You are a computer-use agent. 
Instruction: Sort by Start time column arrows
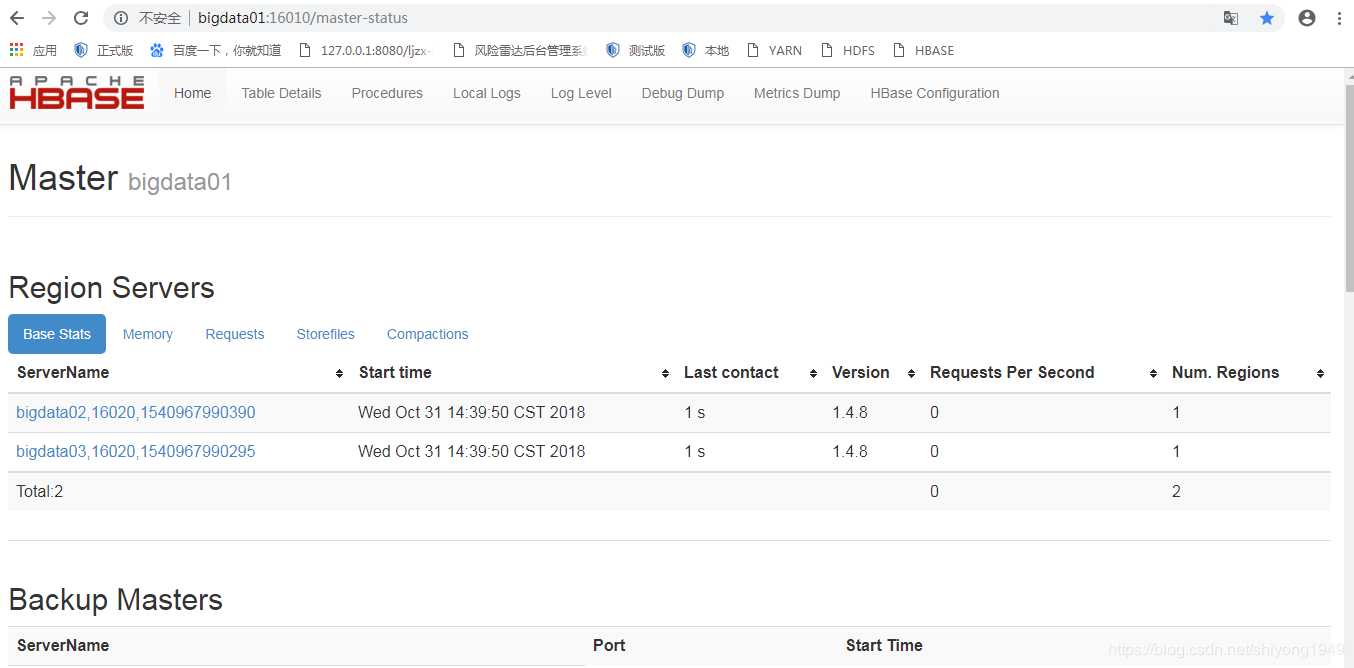(665, 373)
